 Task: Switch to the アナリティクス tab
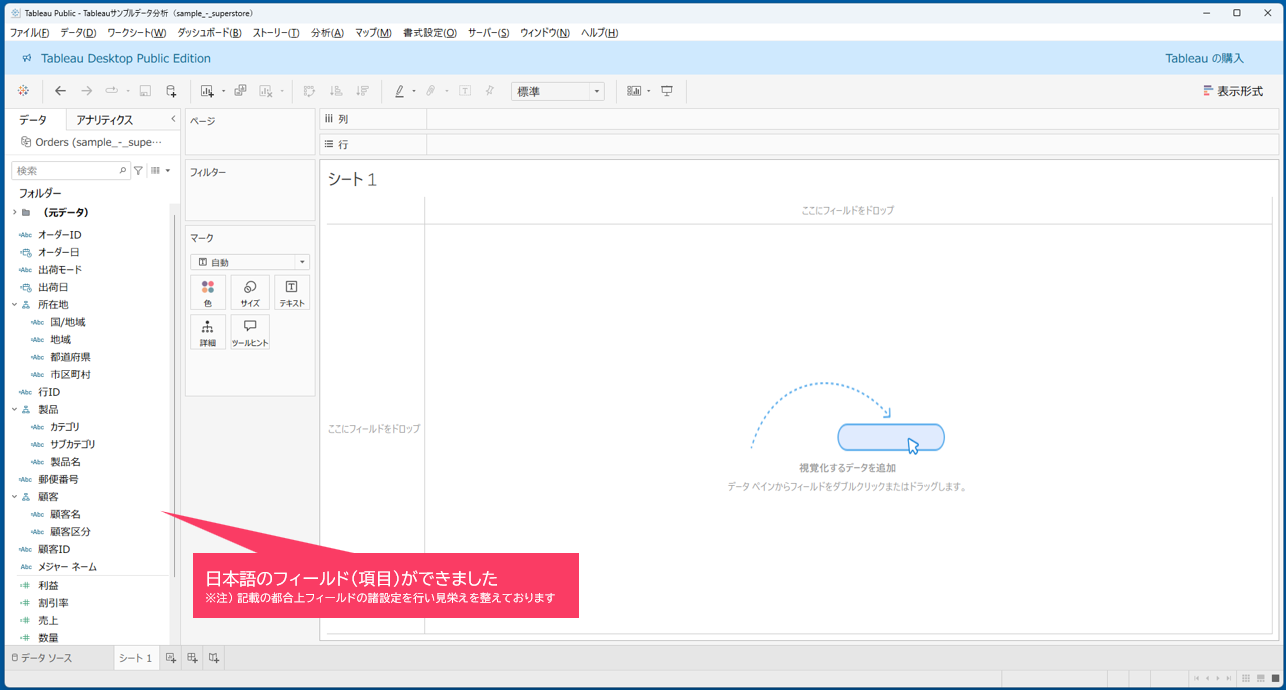click(105, 120)
